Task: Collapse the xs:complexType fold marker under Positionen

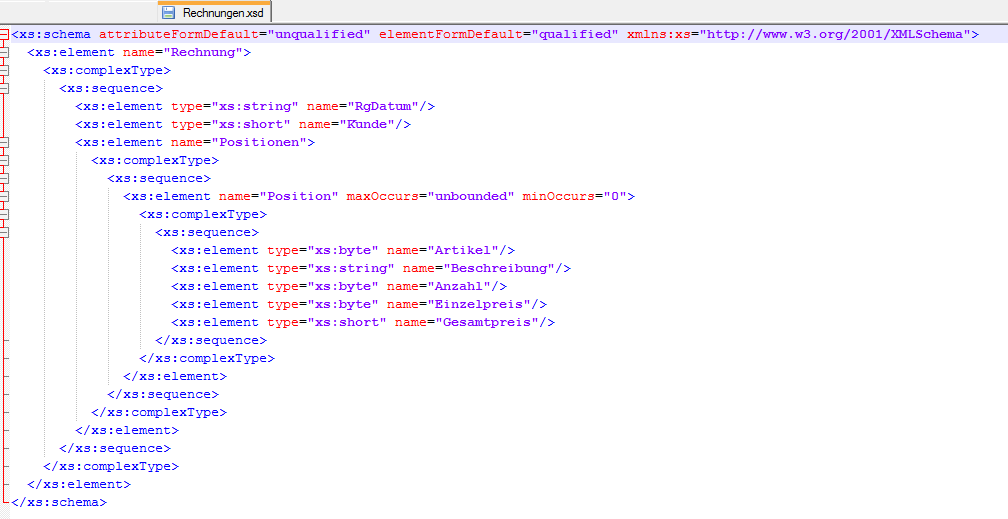Action: tap(4, 160)
